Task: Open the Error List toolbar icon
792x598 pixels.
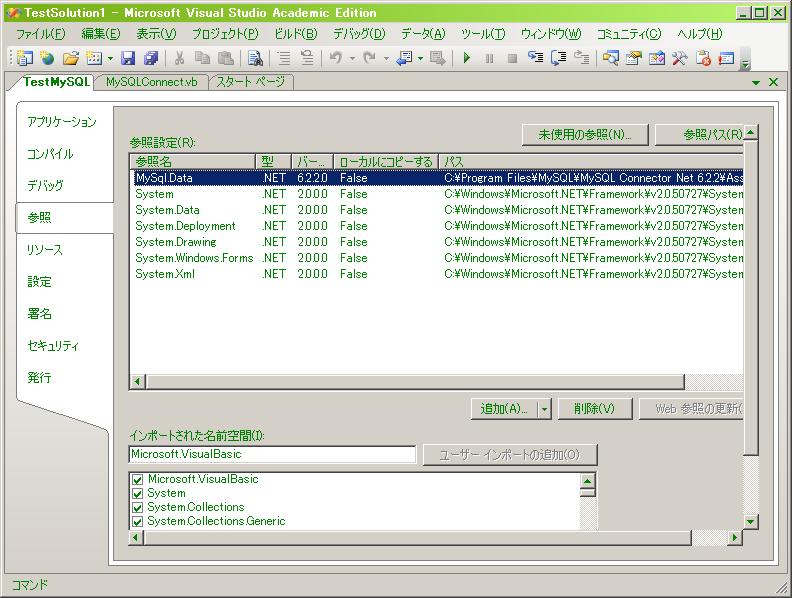Action: [703, 58]
